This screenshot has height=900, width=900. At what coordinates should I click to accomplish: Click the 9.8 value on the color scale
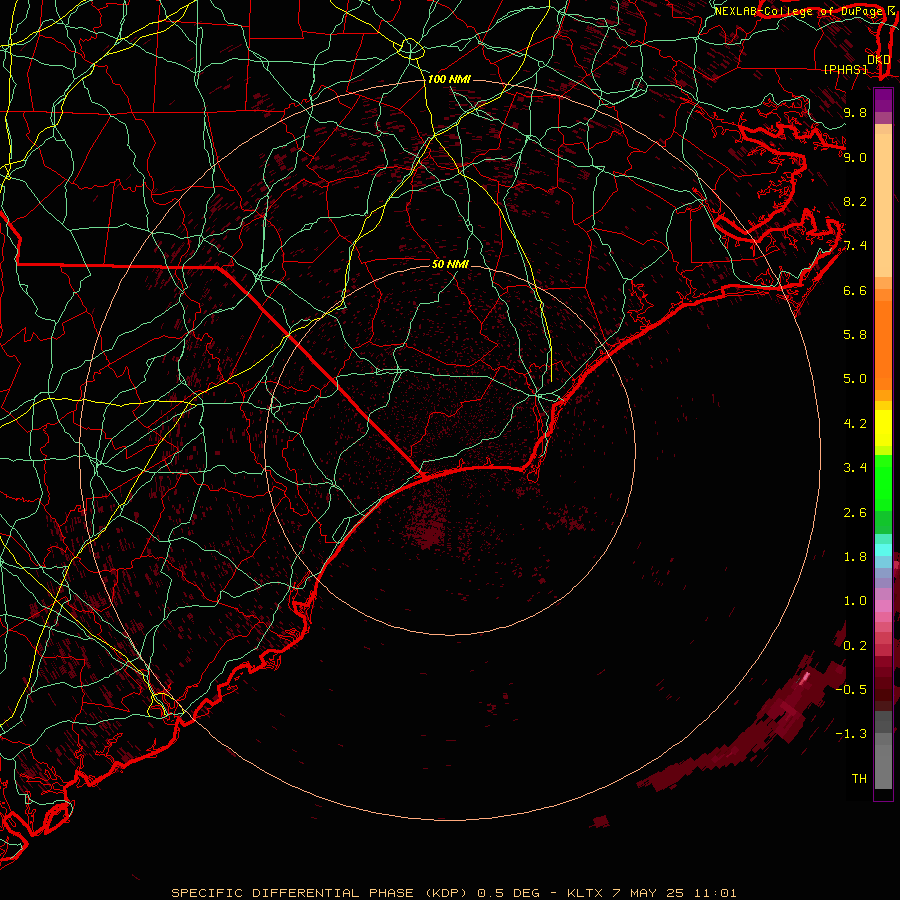click(x=855, y=112)
